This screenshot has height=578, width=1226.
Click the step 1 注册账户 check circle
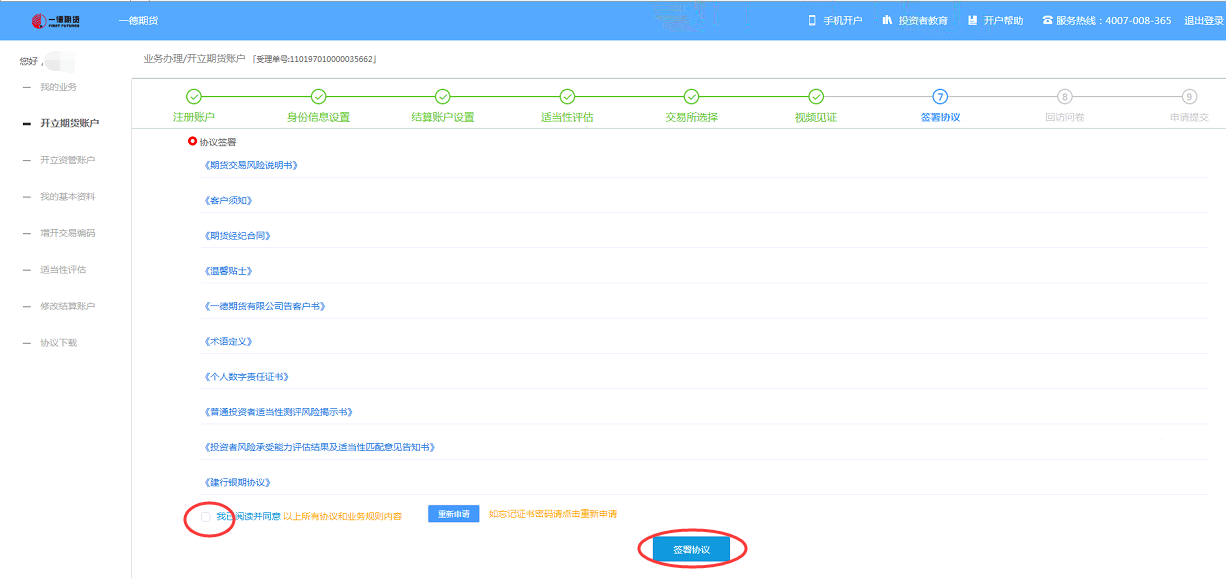click(x=194, y=97)
